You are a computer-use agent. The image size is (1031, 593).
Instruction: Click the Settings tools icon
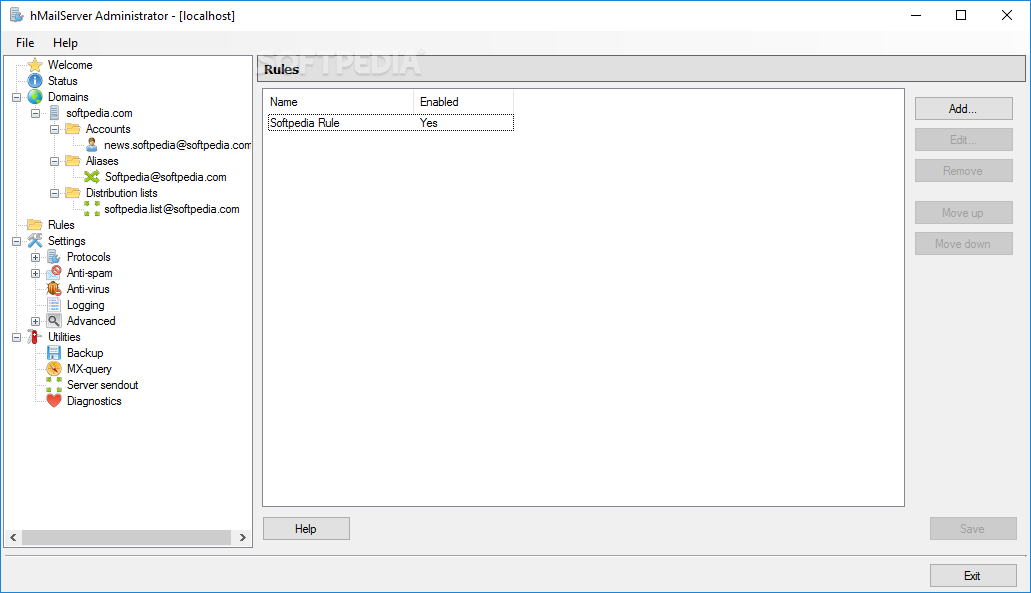coord(35,241)
